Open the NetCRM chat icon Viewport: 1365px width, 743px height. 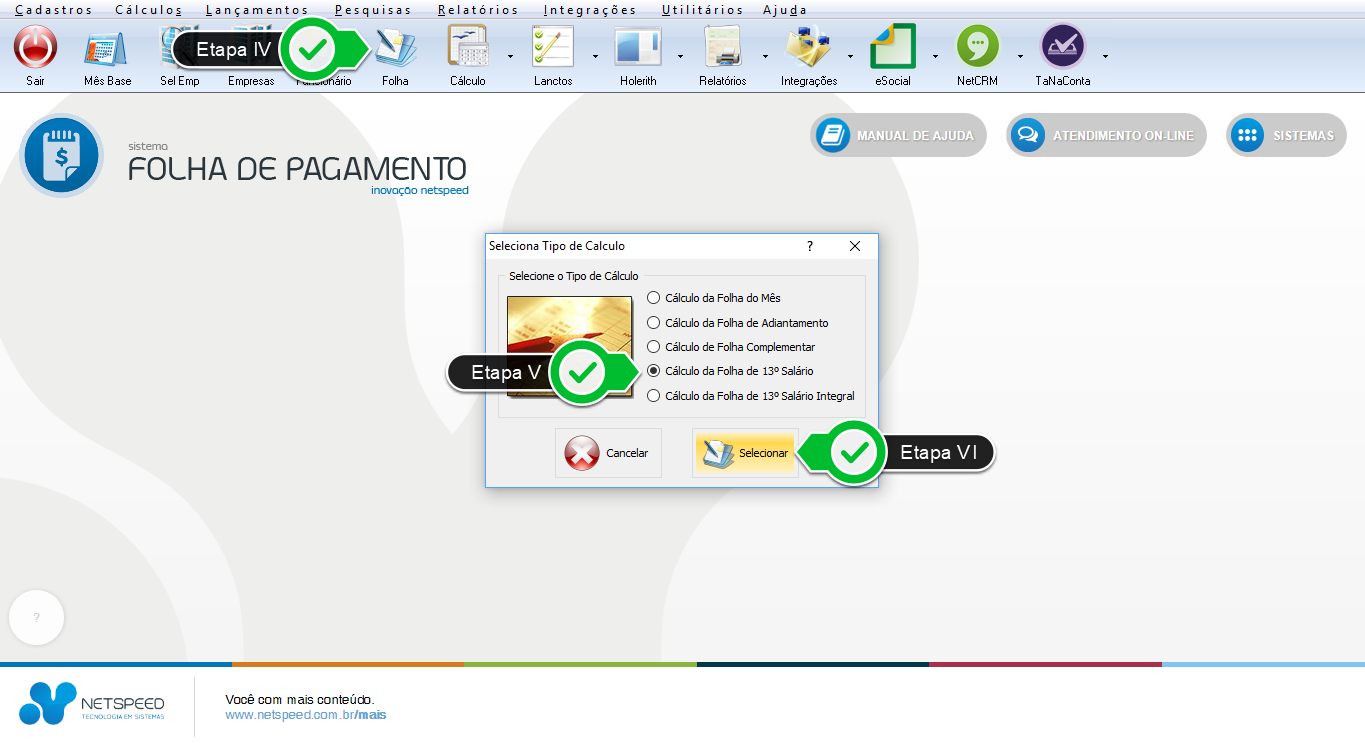[978, 47]
